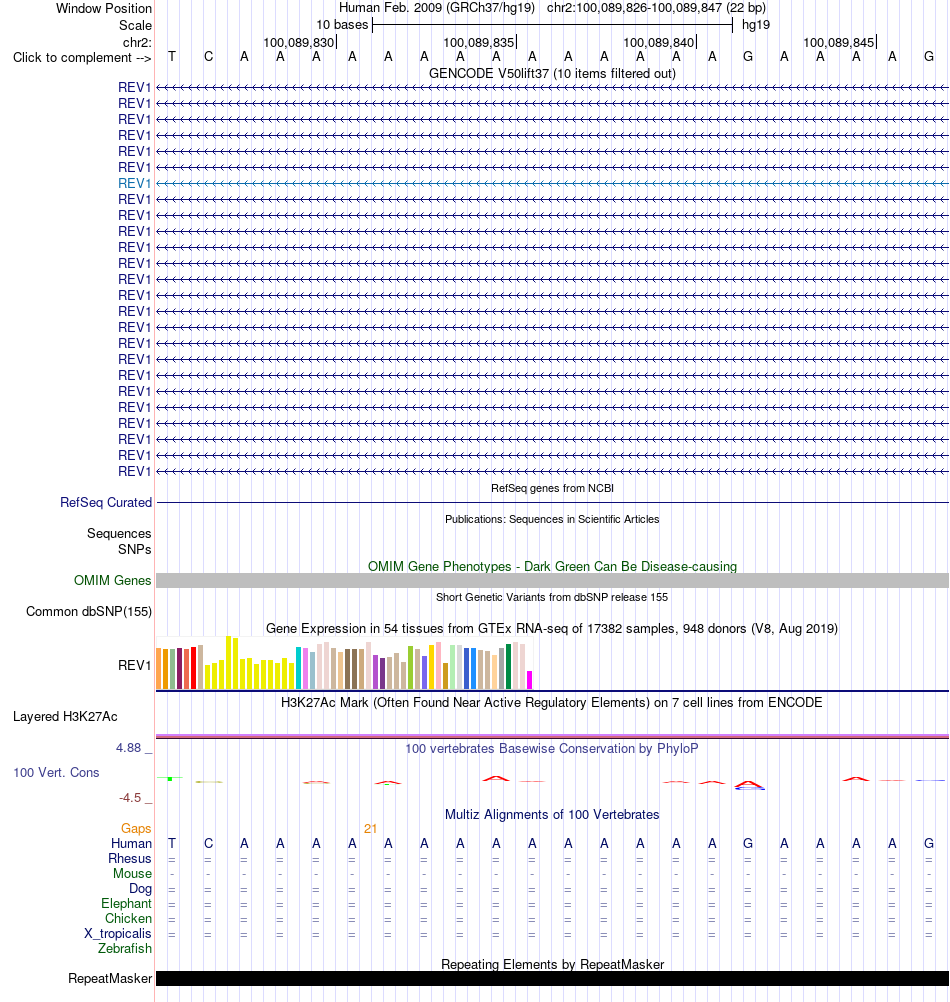Image resolution: width=950 pixels, height=1002 pixels.
Task: Click the 100,089,835 position marker
Action: point(479,42)
